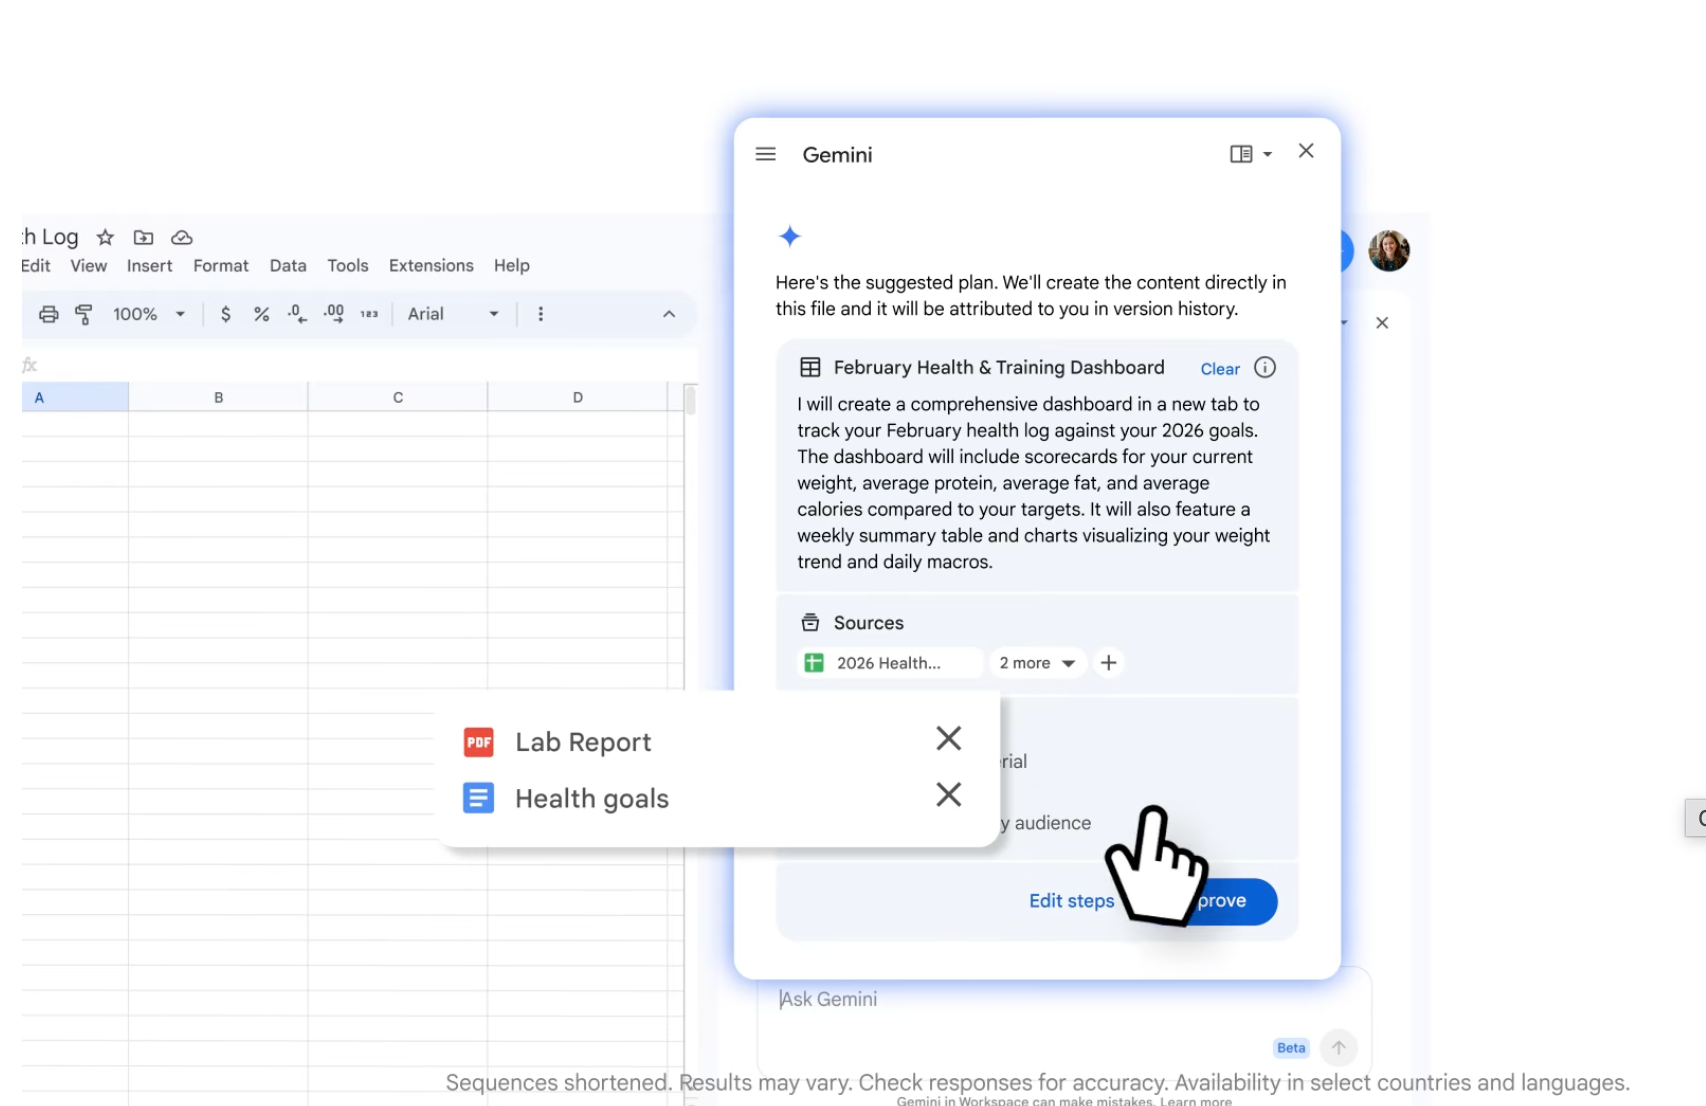The width and height of the screenshot is (1706, 1106).
Task: Move spreadsheet to folder icon
Action: (143, 237)
